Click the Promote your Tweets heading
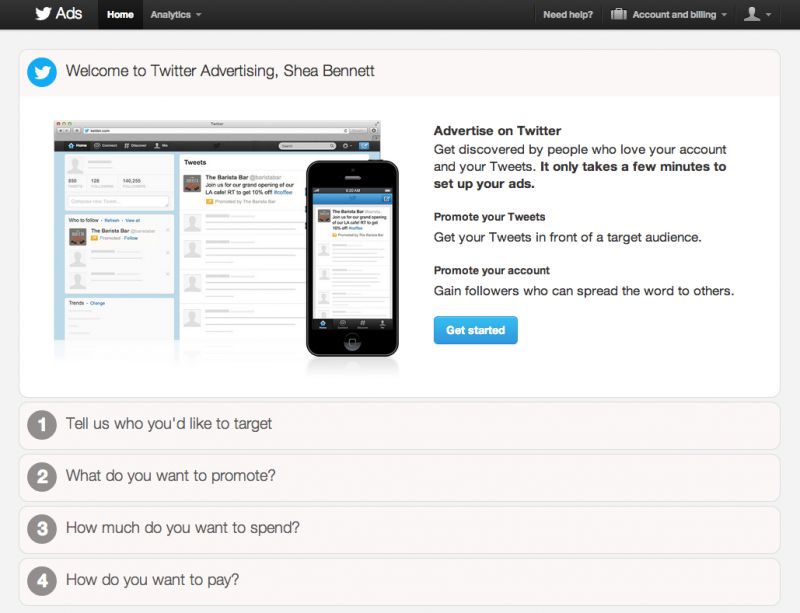The height and width of the screenshot is (613, 800). click(x=489, y=217)
